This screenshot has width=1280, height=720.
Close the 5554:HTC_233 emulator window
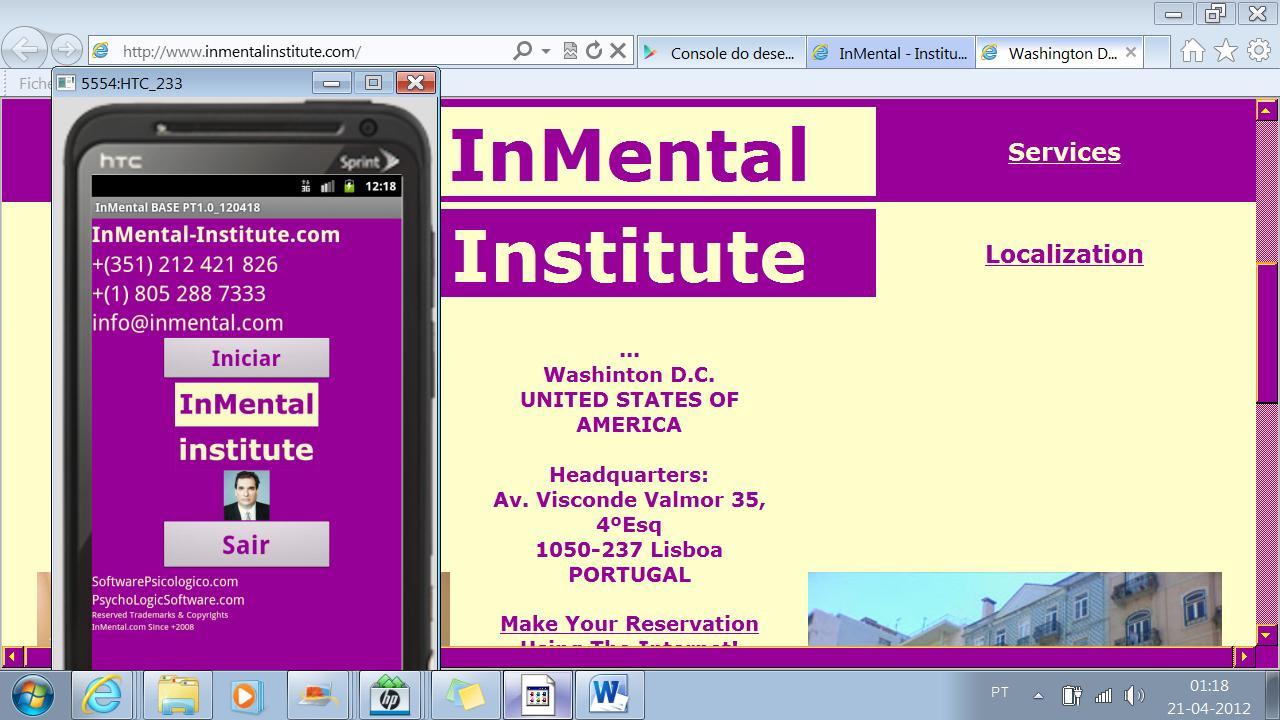[x=415, y=82]
